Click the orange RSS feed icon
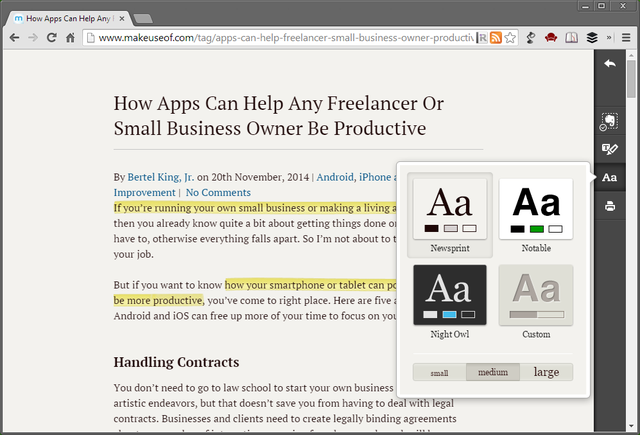Image resolution: width=640 pixels, height=435 pixels. pyautogui.click(x=495, y=38)
